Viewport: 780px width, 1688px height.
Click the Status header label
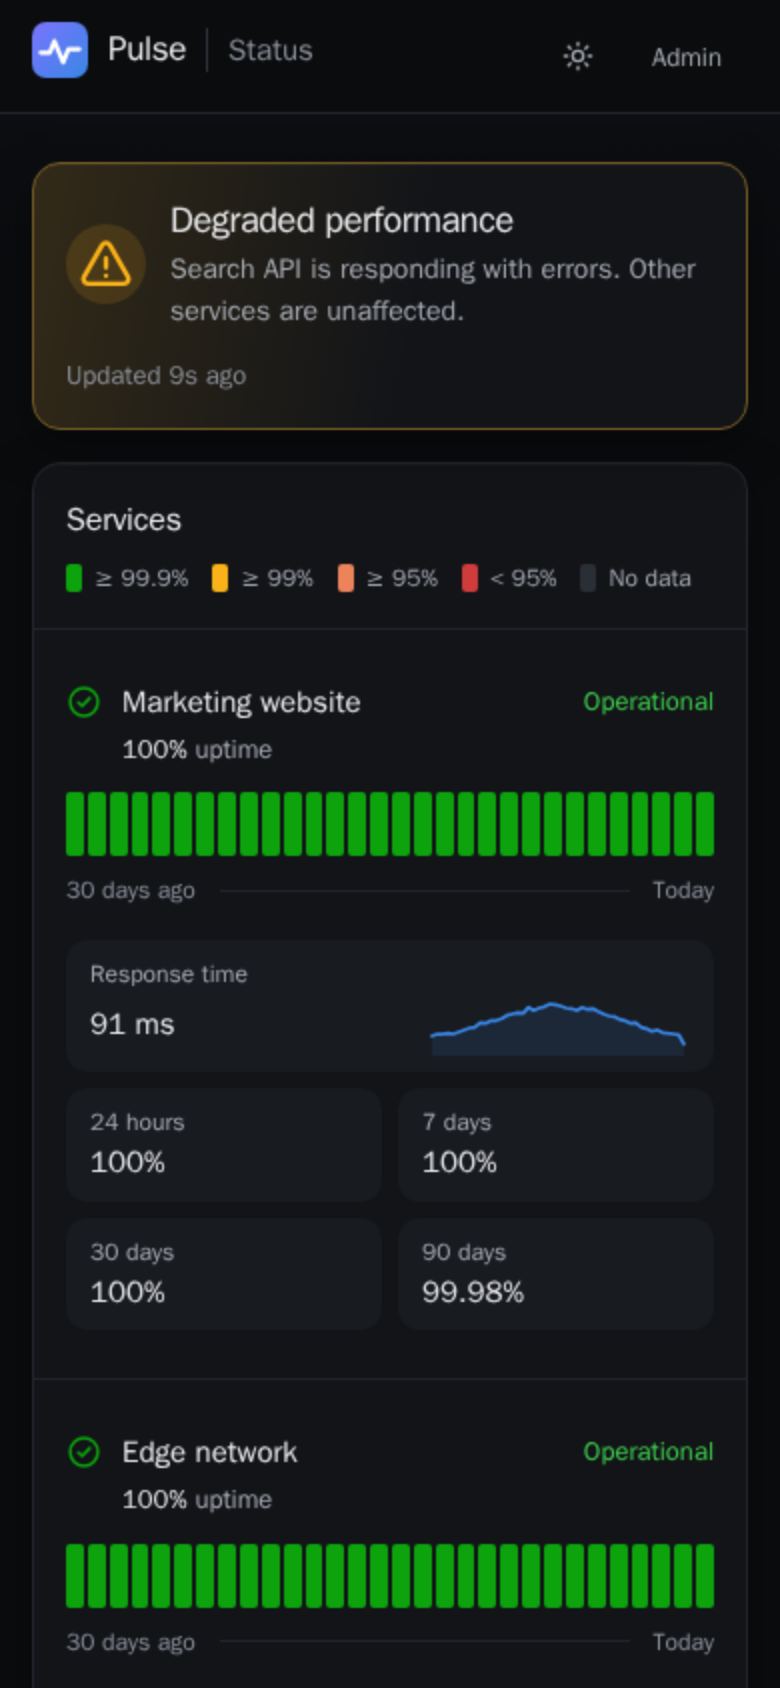(270, 50)
